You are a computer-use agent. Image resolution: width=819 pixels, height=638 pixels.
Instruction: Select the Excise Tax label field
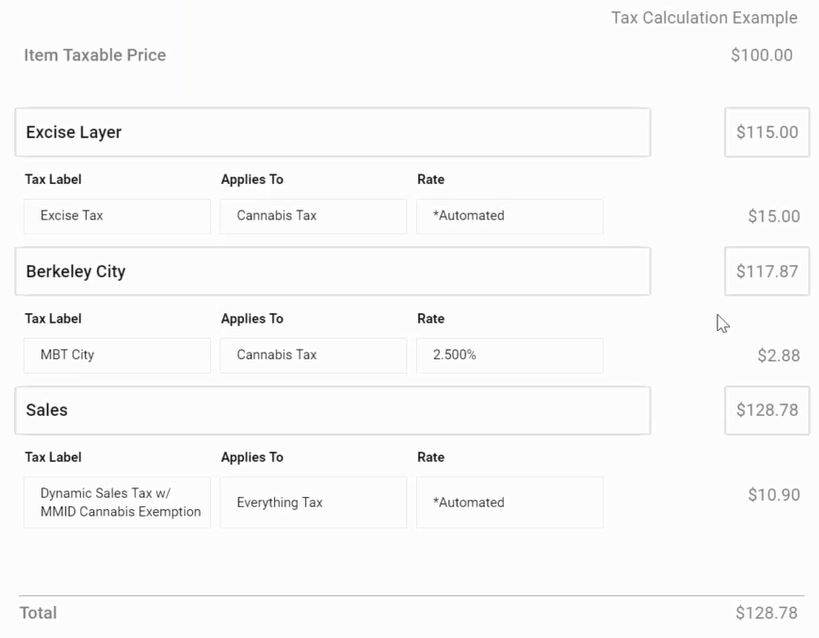(117, 216)
